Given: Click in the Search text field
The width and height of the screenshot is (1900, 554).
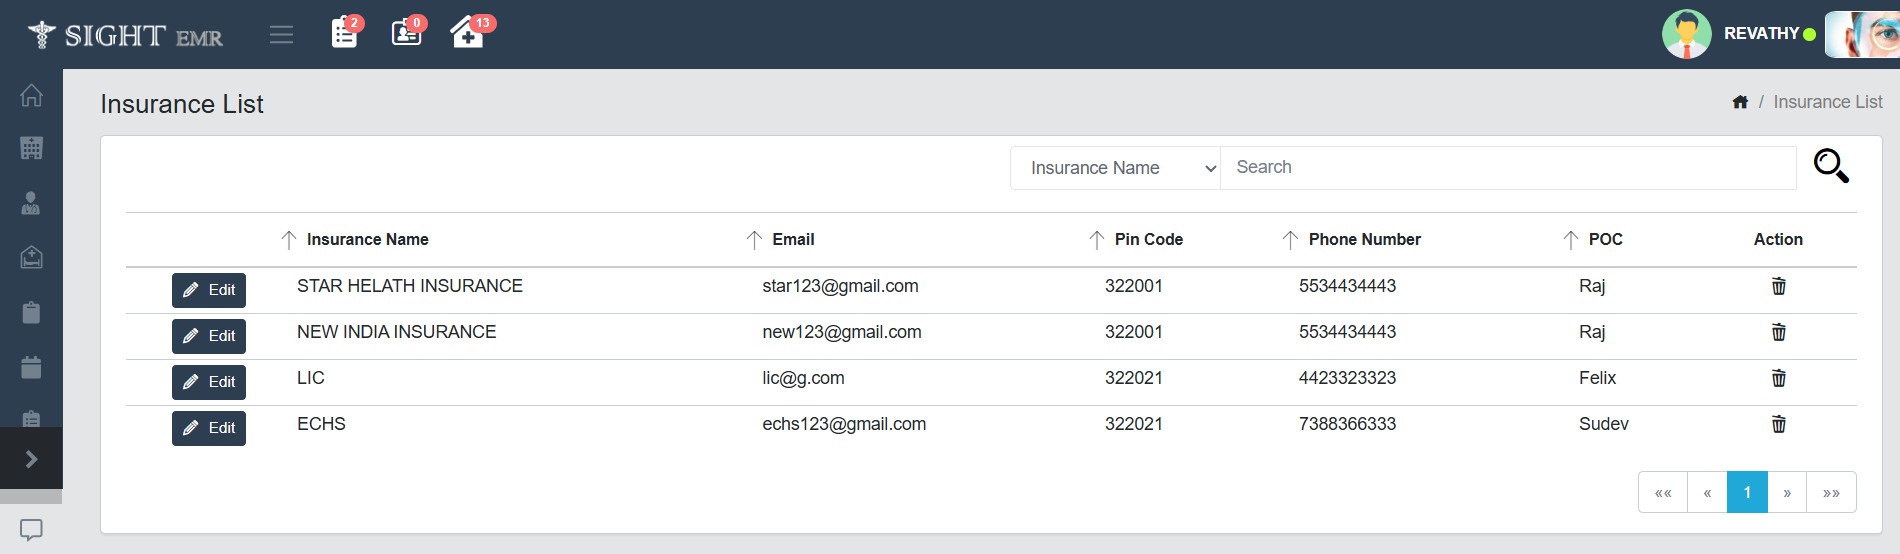Looking at the screenshot, I should tap(1507, 168).
